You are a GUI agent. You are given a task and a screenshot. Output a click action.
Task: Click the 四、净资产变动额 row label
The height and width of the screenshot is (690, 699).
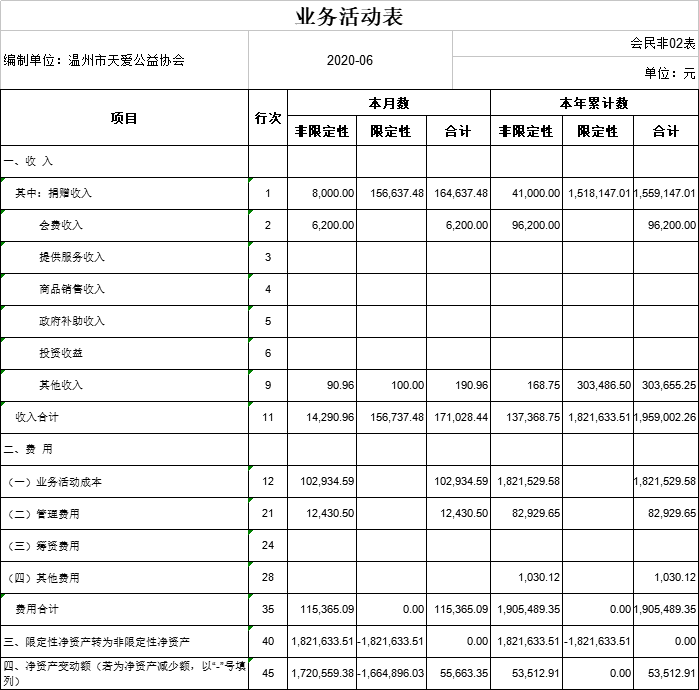coord(125,674)
